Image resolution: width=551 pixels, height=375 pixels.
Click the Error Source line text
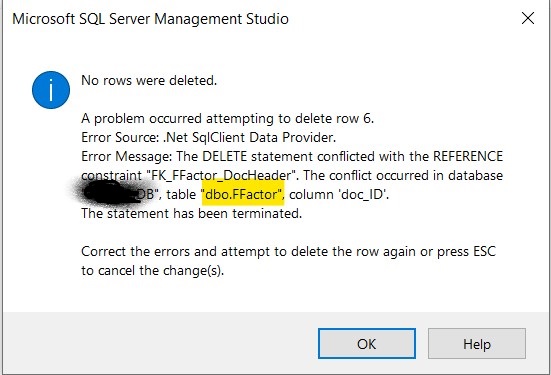pos(208,137)
